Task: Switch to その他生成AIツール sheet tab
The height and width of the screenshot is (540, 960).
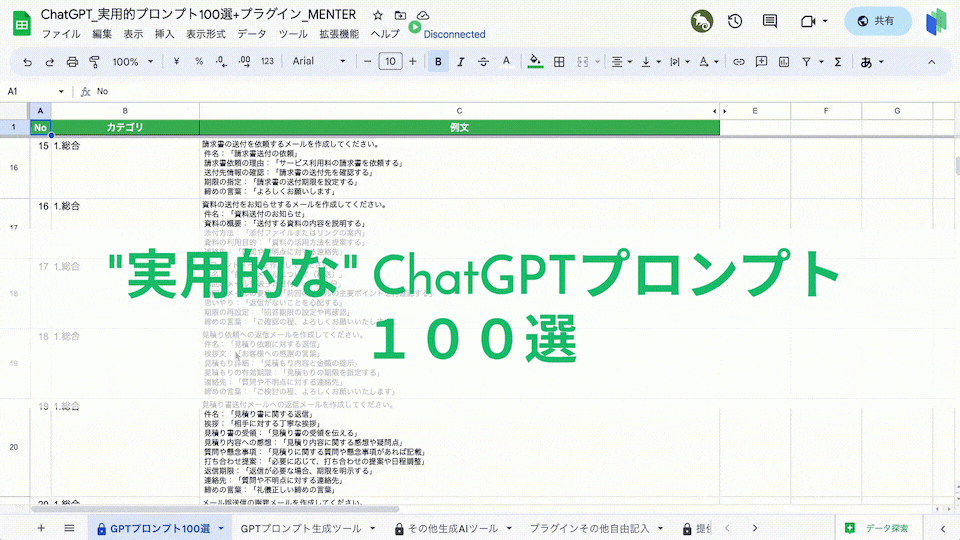Action: (x=452, y=528)
